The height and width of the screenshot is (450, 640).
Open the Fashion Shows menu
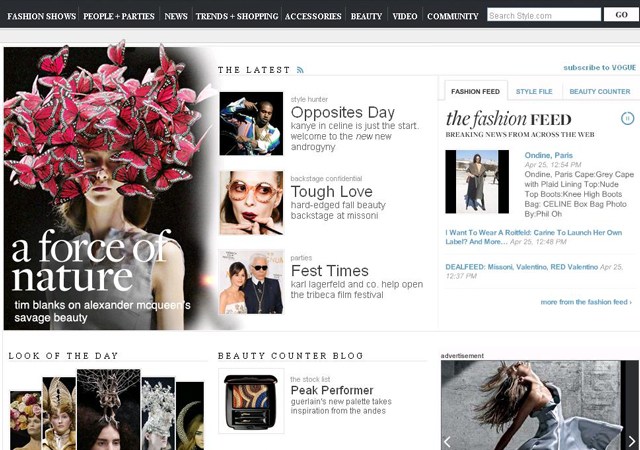click(41, 16)
